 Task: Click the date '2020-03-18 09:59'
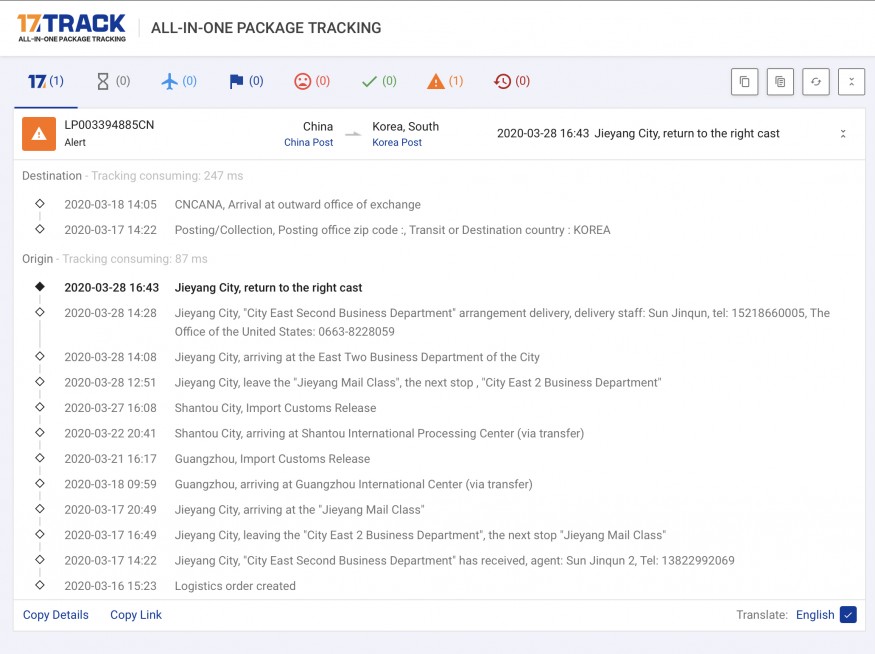click(110, 484)
